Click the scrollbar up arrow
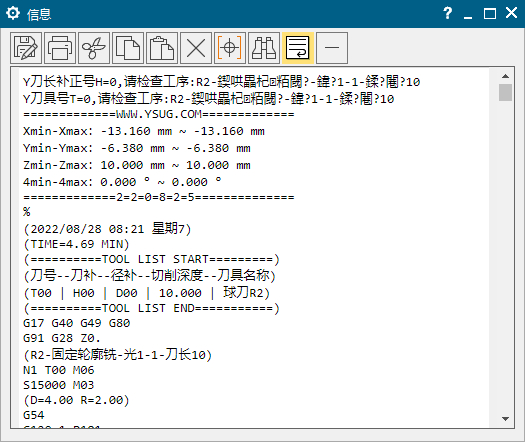The height and width of the screenshot is (442, 525). point(505,76)
